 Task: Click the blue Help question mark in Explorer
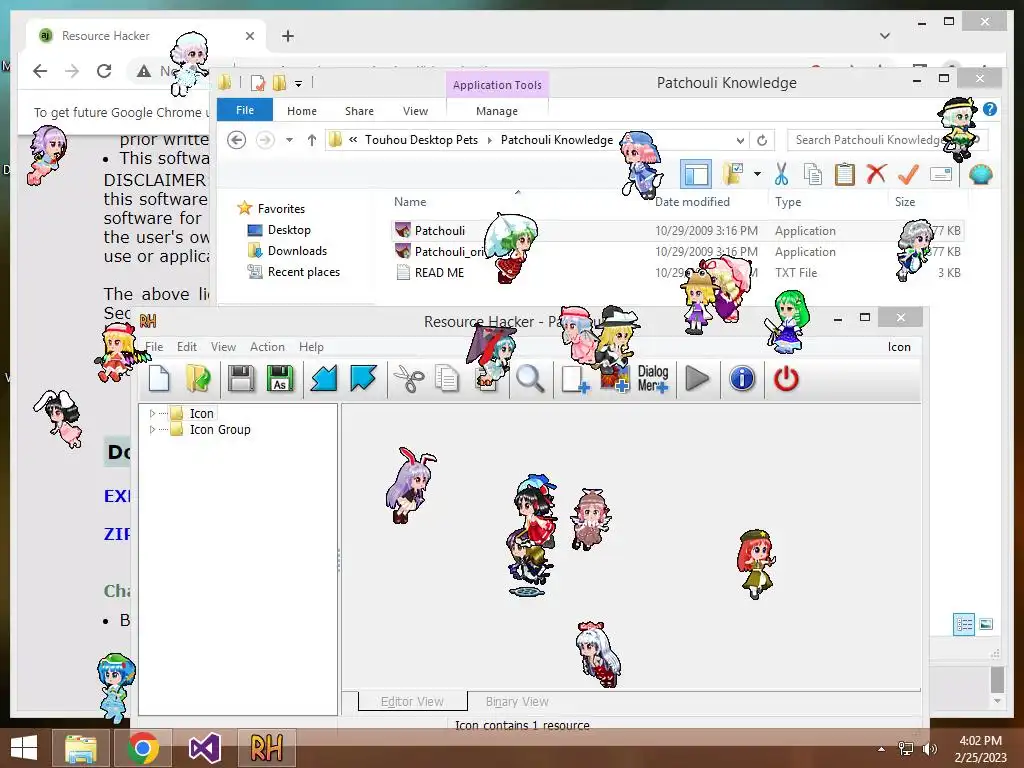(990, 109)
